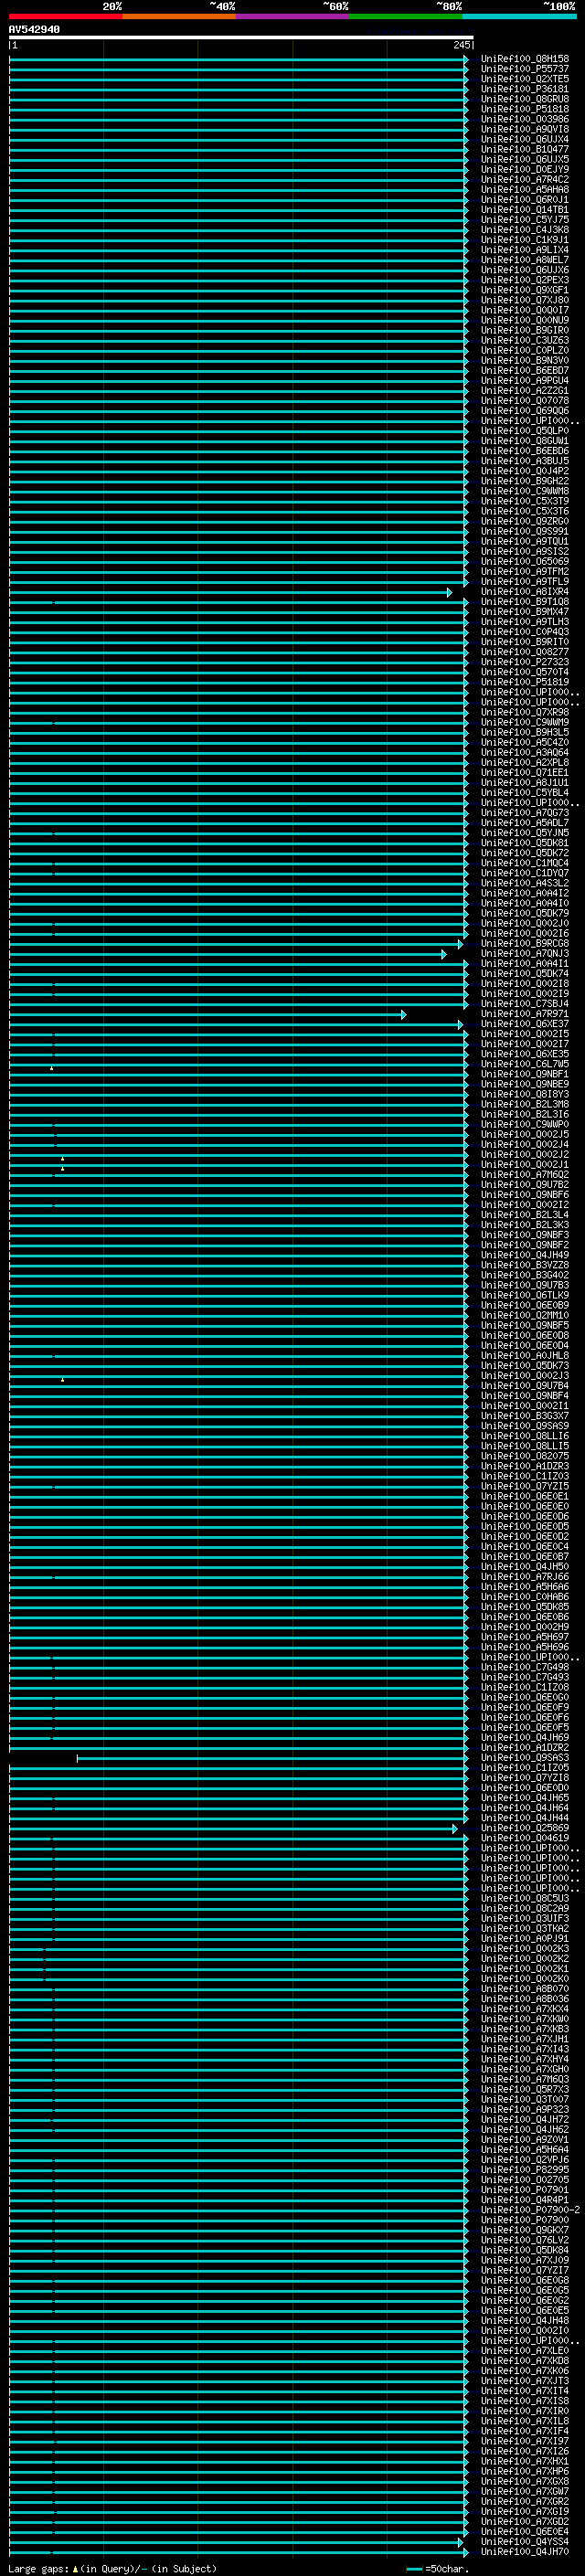Select hit label UniRef100_C5YJ75
This screenshot has height=2576, width=585.
(x=525, y=220)
